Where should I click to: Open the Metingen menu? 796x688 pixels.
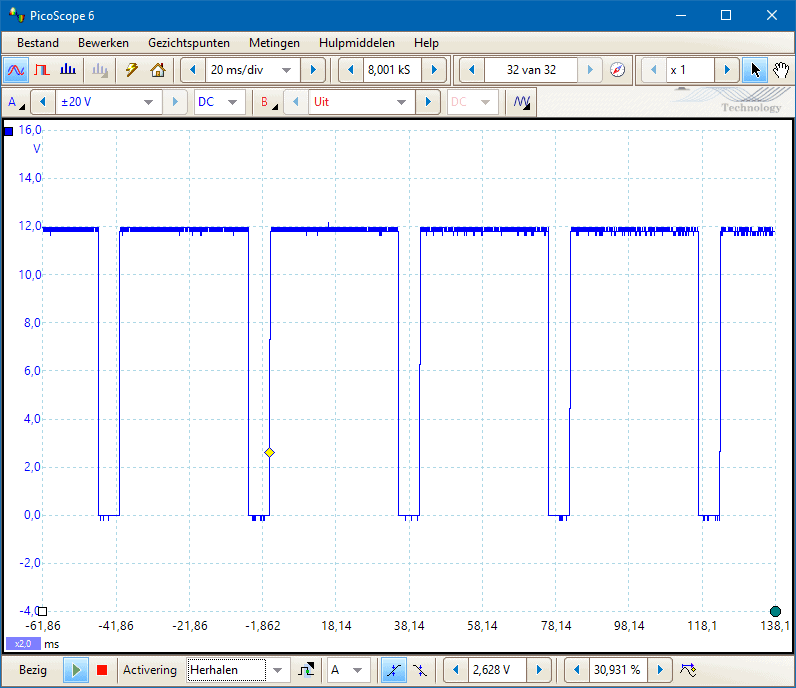pos(274,43)
